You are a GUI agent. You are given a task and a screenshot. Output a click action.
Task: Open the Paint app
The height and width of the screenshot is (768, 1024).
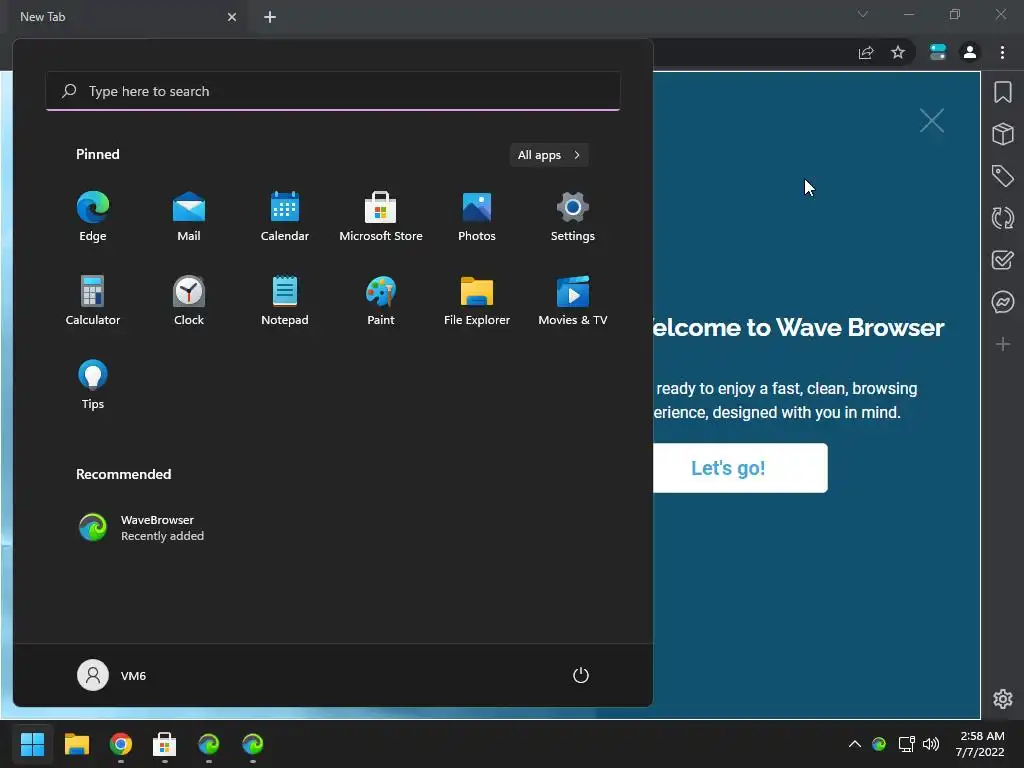(381, 300)
